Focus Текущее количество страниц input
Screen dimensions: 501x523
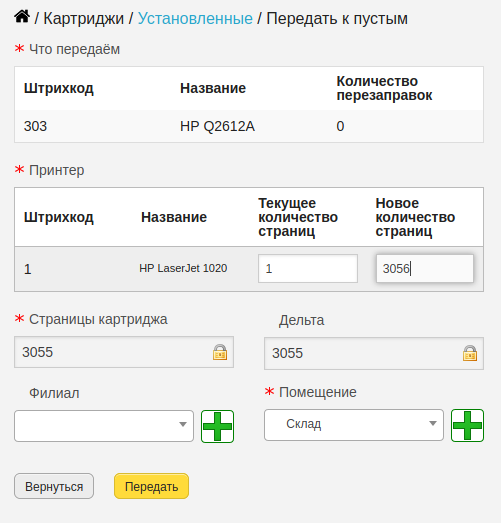tap(308, 269)
